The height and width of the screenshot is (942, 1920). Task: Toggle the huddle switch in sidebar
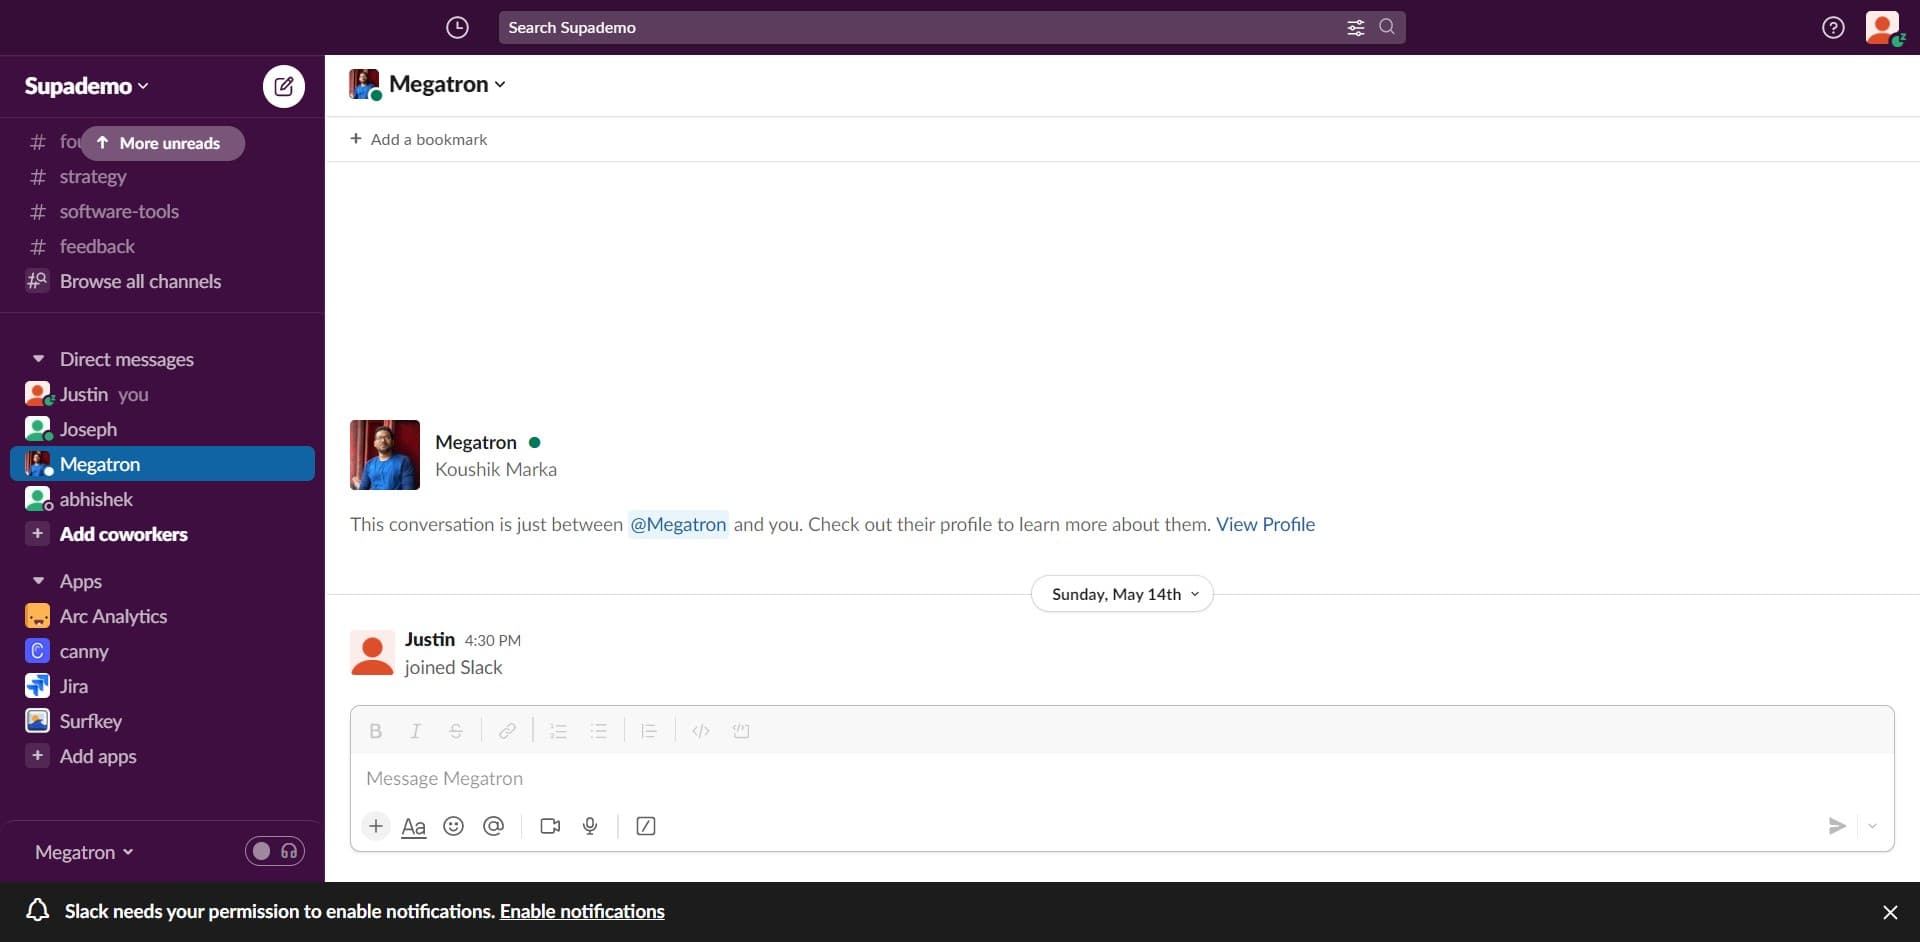pyautogui.click(x=274, y=851)
